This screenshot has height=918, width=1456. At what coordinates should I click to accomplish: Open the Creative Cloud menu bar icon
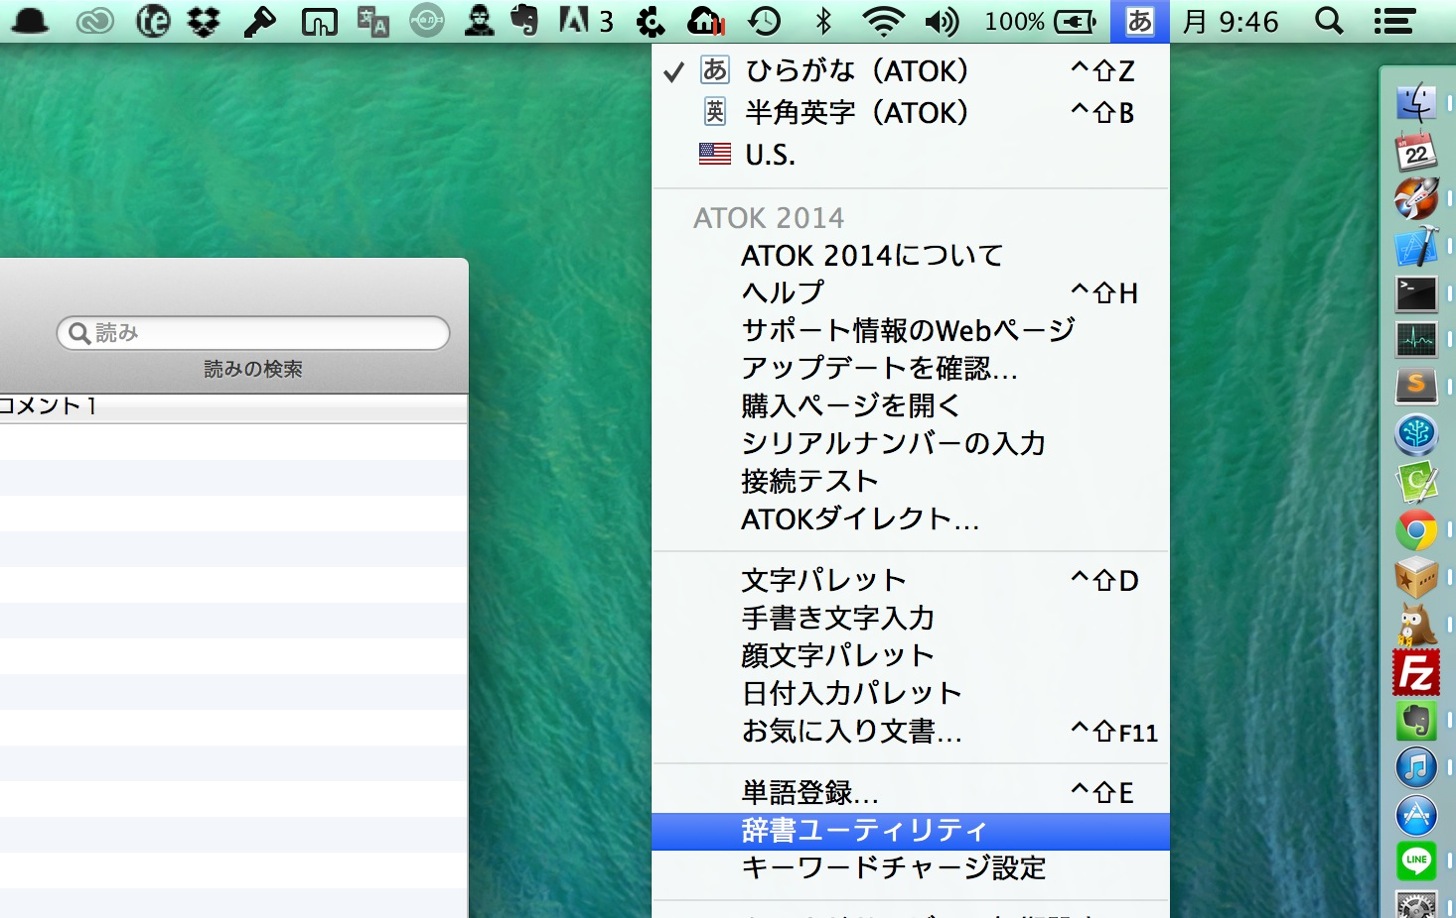(x=95, y=21)
